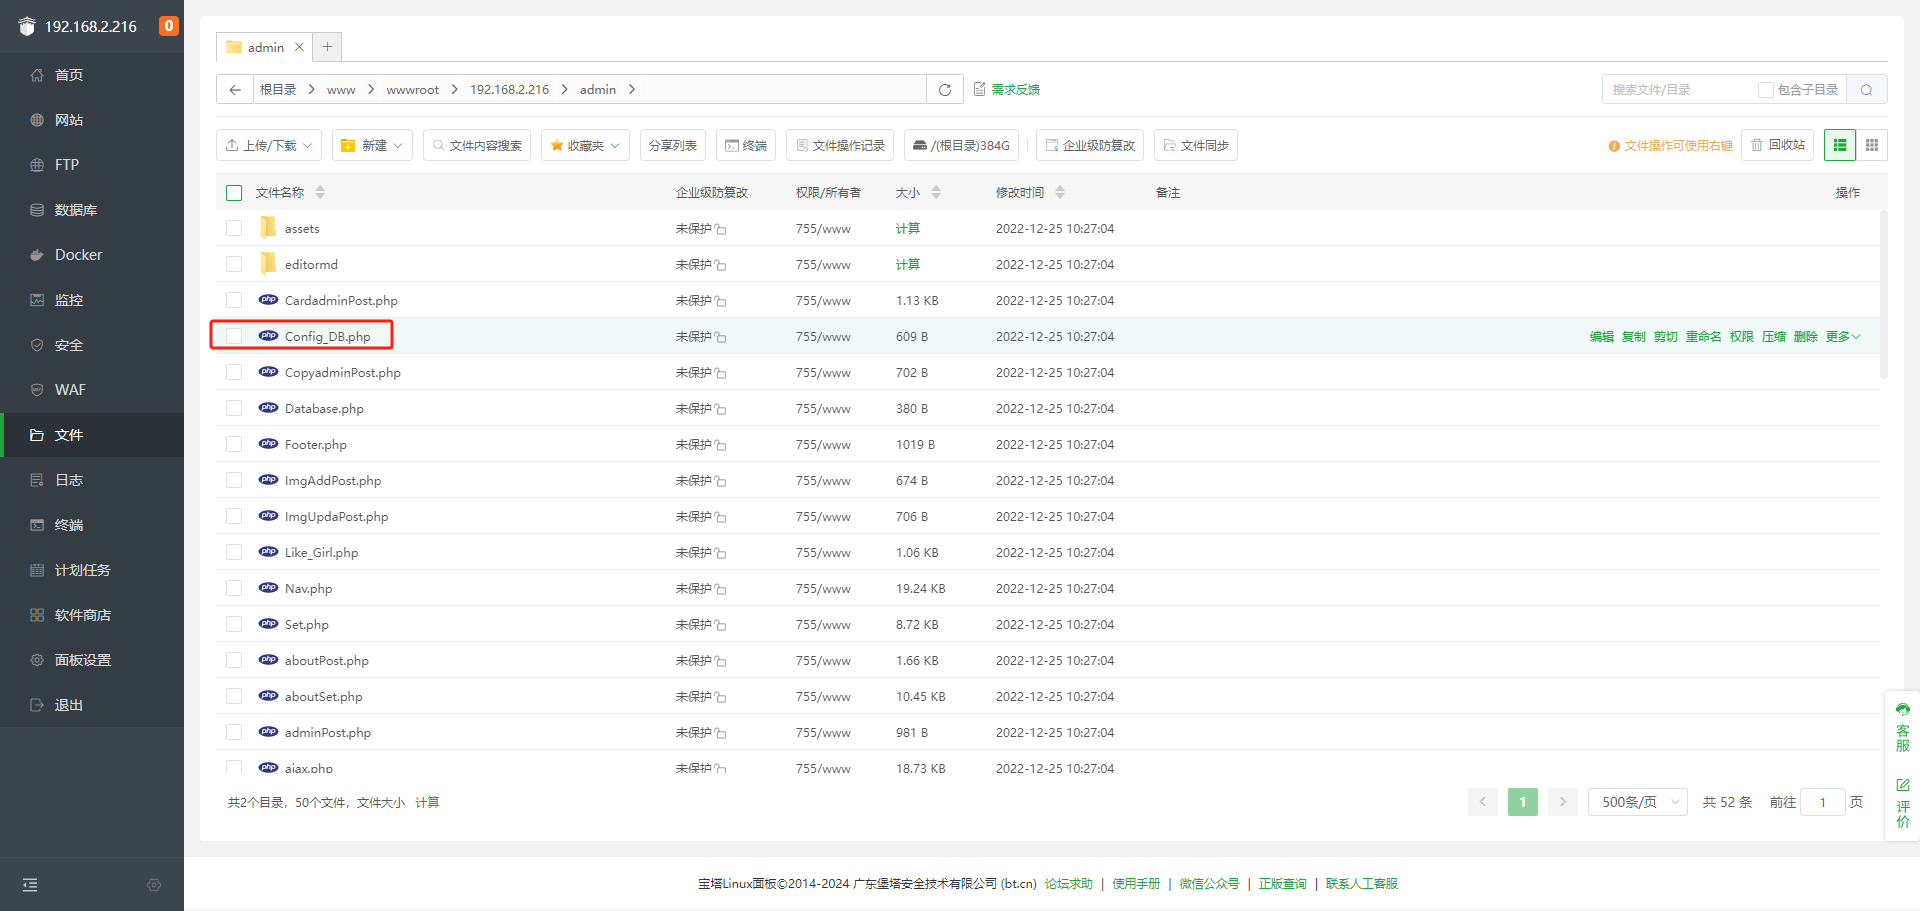
Task: Open the 回收站 recycle bin
Action: tap(1778, 145)
